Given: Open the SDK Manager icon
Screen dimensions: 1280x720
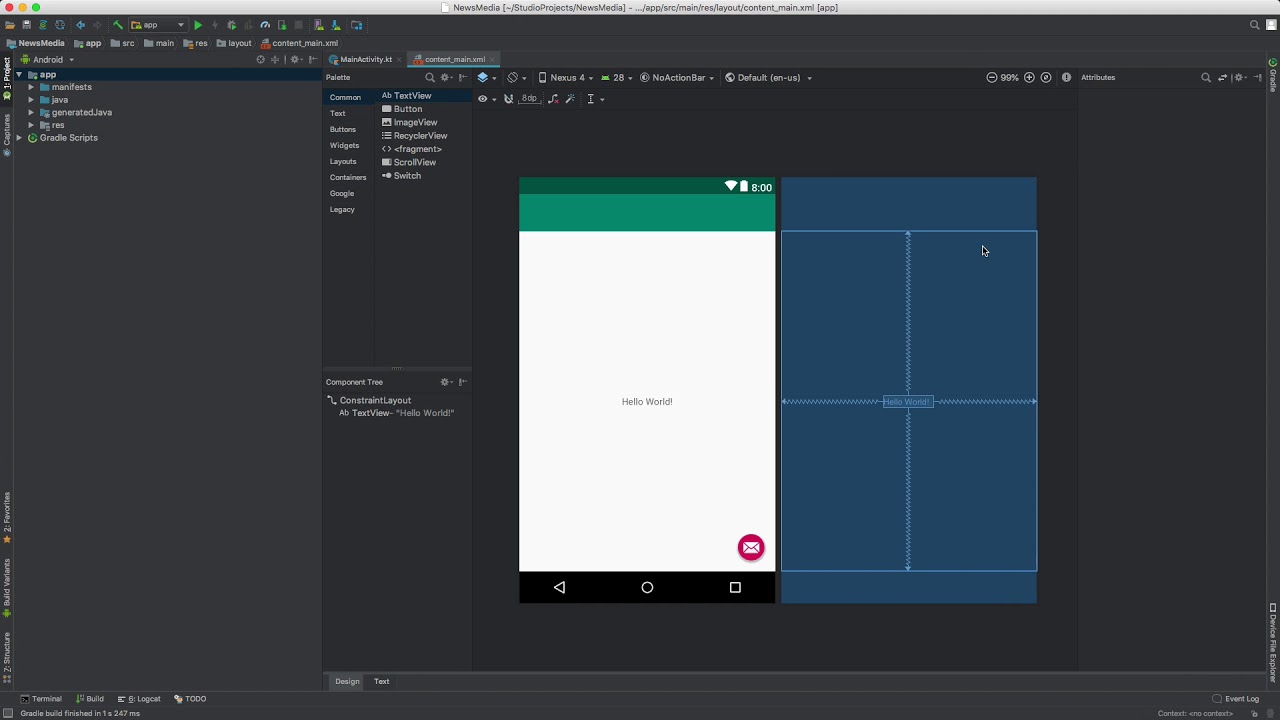Looking at the screenshot, I should [334, 25].
